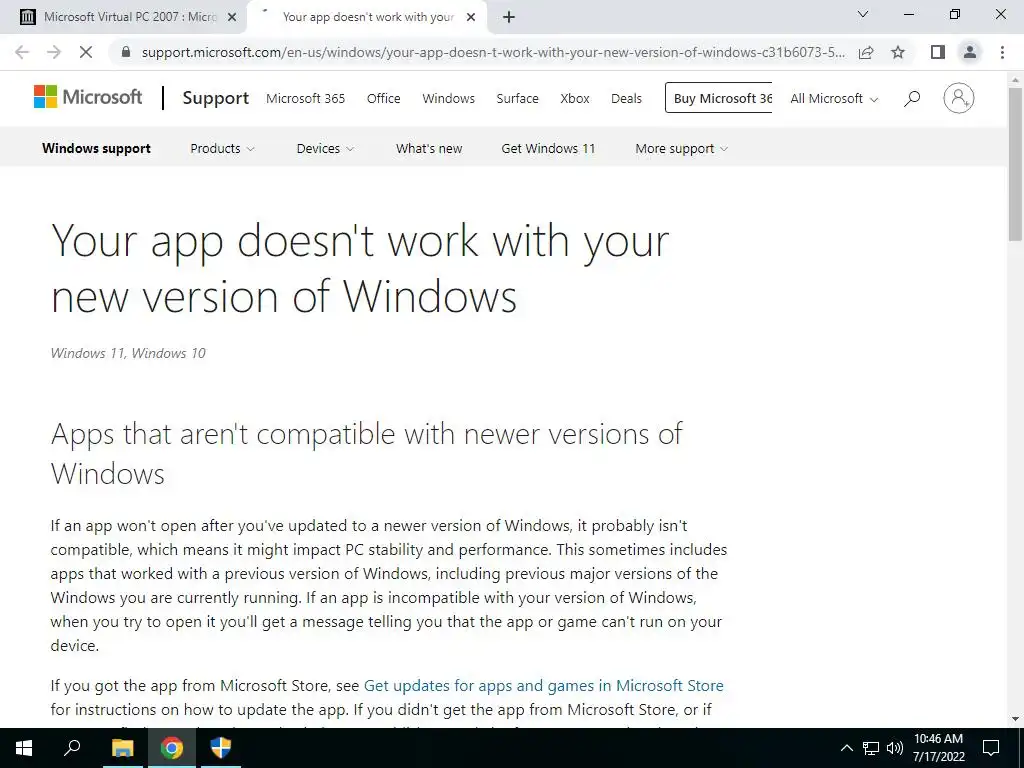This screenshot has height=768, width=1024.
Task: Open Surface in top navigation
Action: point(517,99)
